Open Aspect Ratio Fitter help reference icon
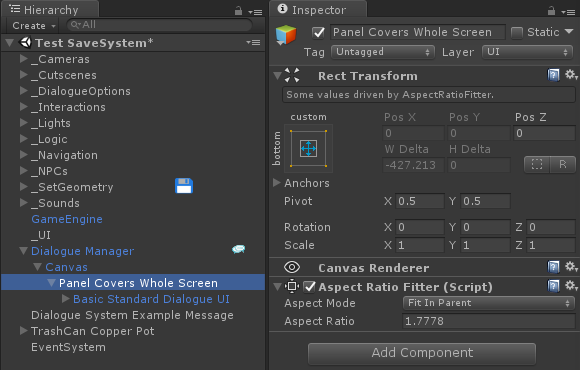The height and width of the screenshot is (370, 580). tap(553, 286)
